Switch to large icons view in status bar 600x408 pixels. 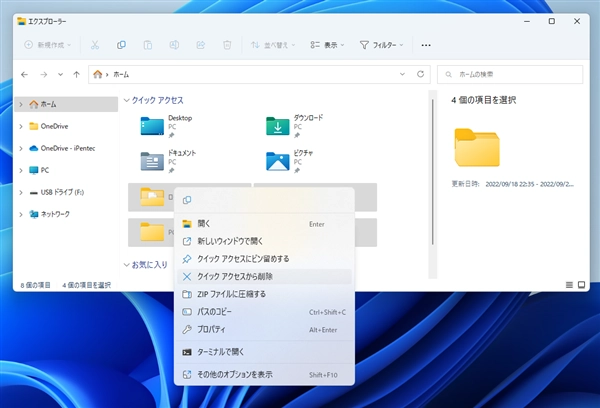(x=582, y=285)
